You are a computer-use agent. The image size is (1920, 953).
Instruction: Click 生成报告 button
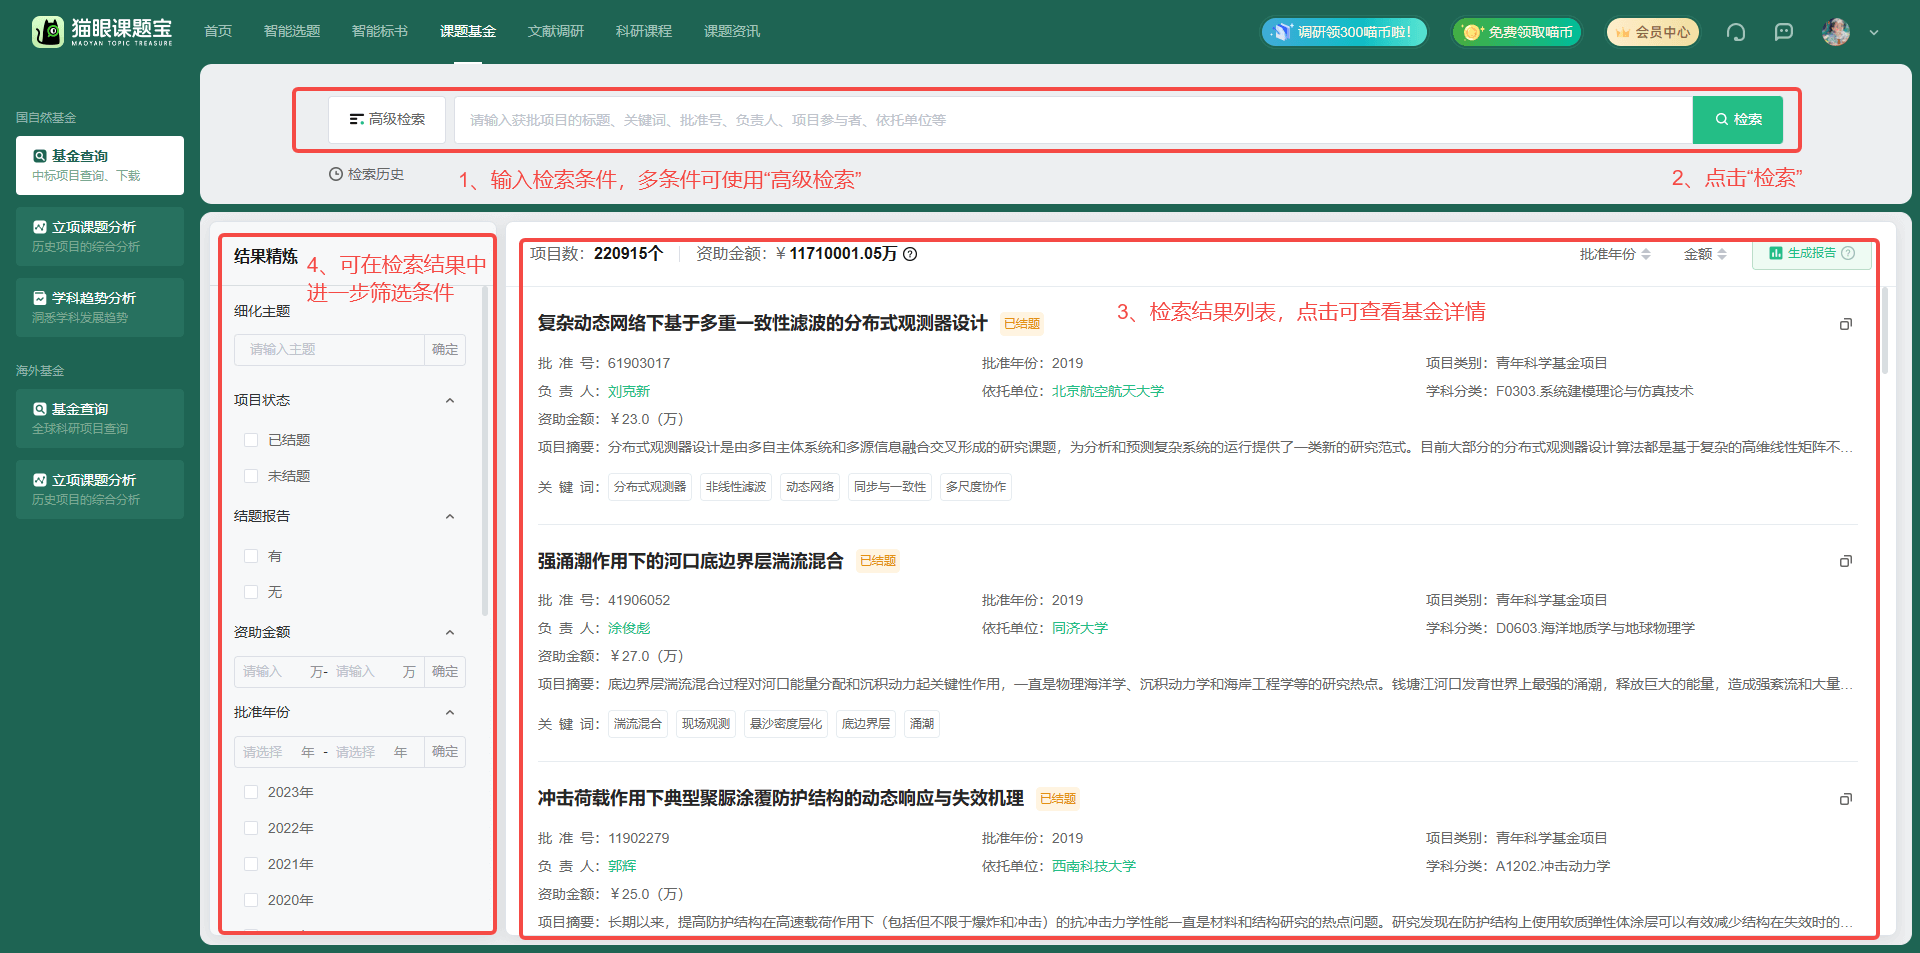[1811, 253]
